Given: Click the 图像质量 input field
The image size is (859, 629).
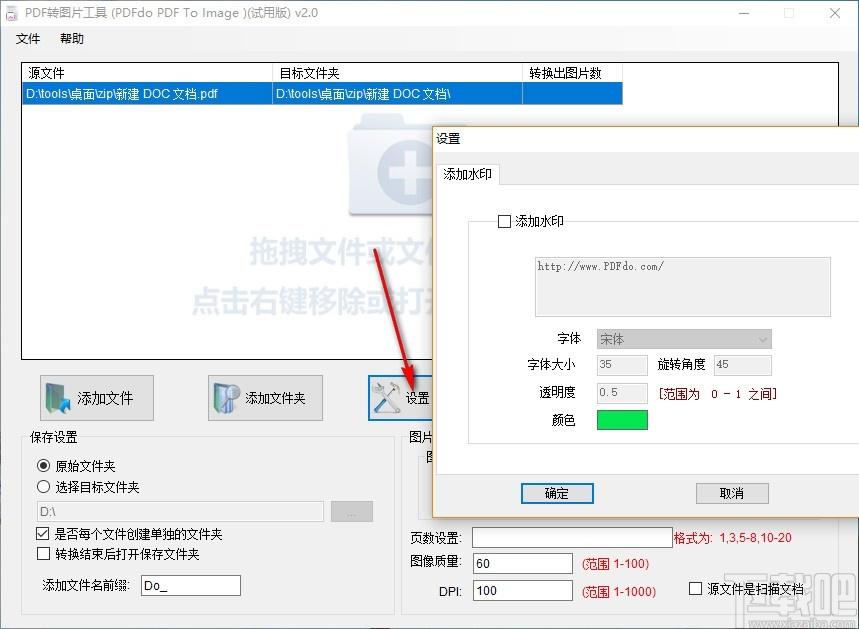Looking at the screenshot, I should 522,564.
